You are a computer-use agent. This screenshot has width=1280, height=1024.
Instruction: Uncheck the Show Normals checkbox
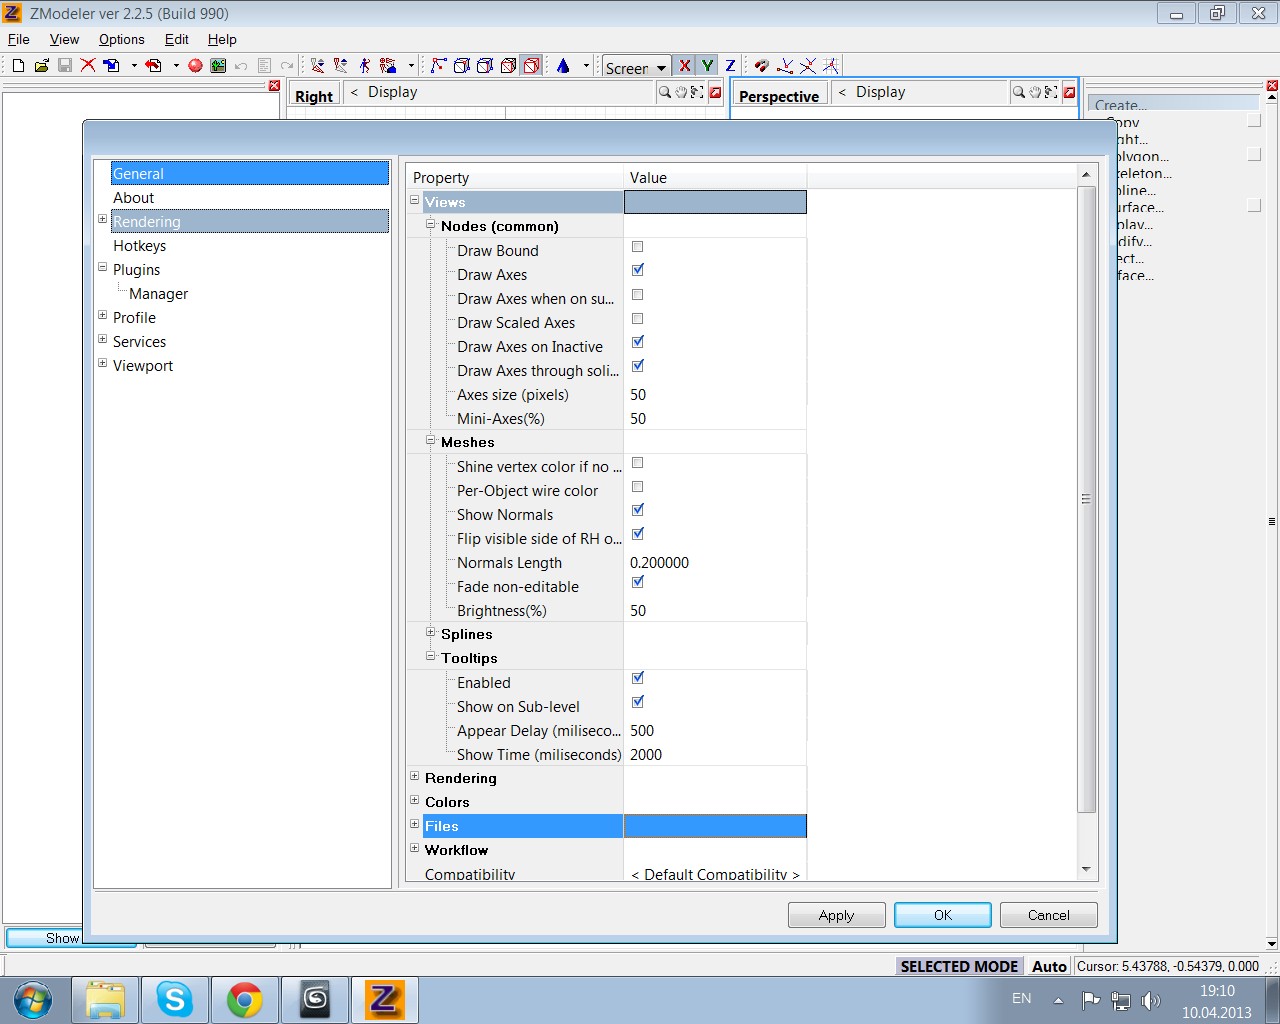click(638, 510)
